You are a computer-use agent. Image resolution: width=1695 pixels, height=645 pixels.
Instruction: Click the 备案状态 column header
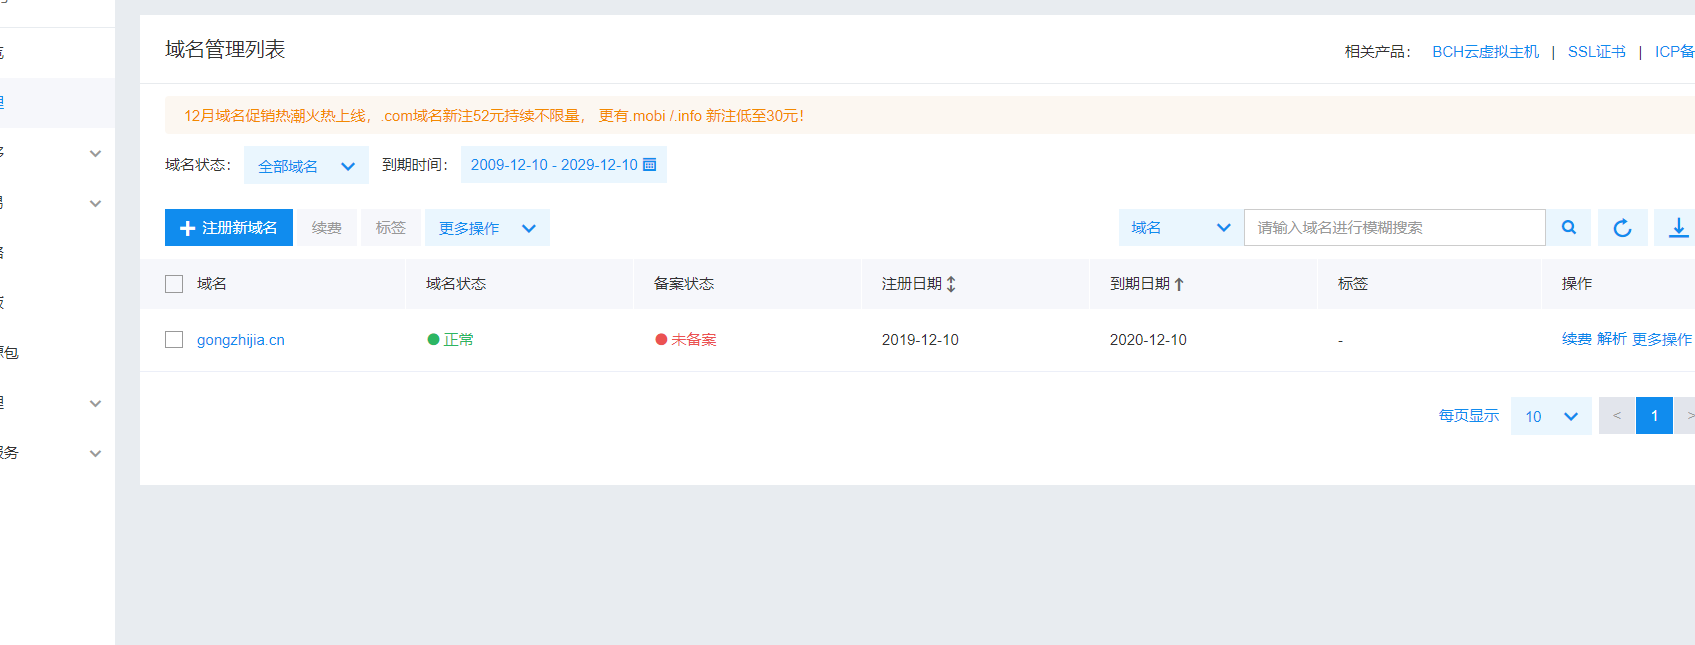click(684, 284)
